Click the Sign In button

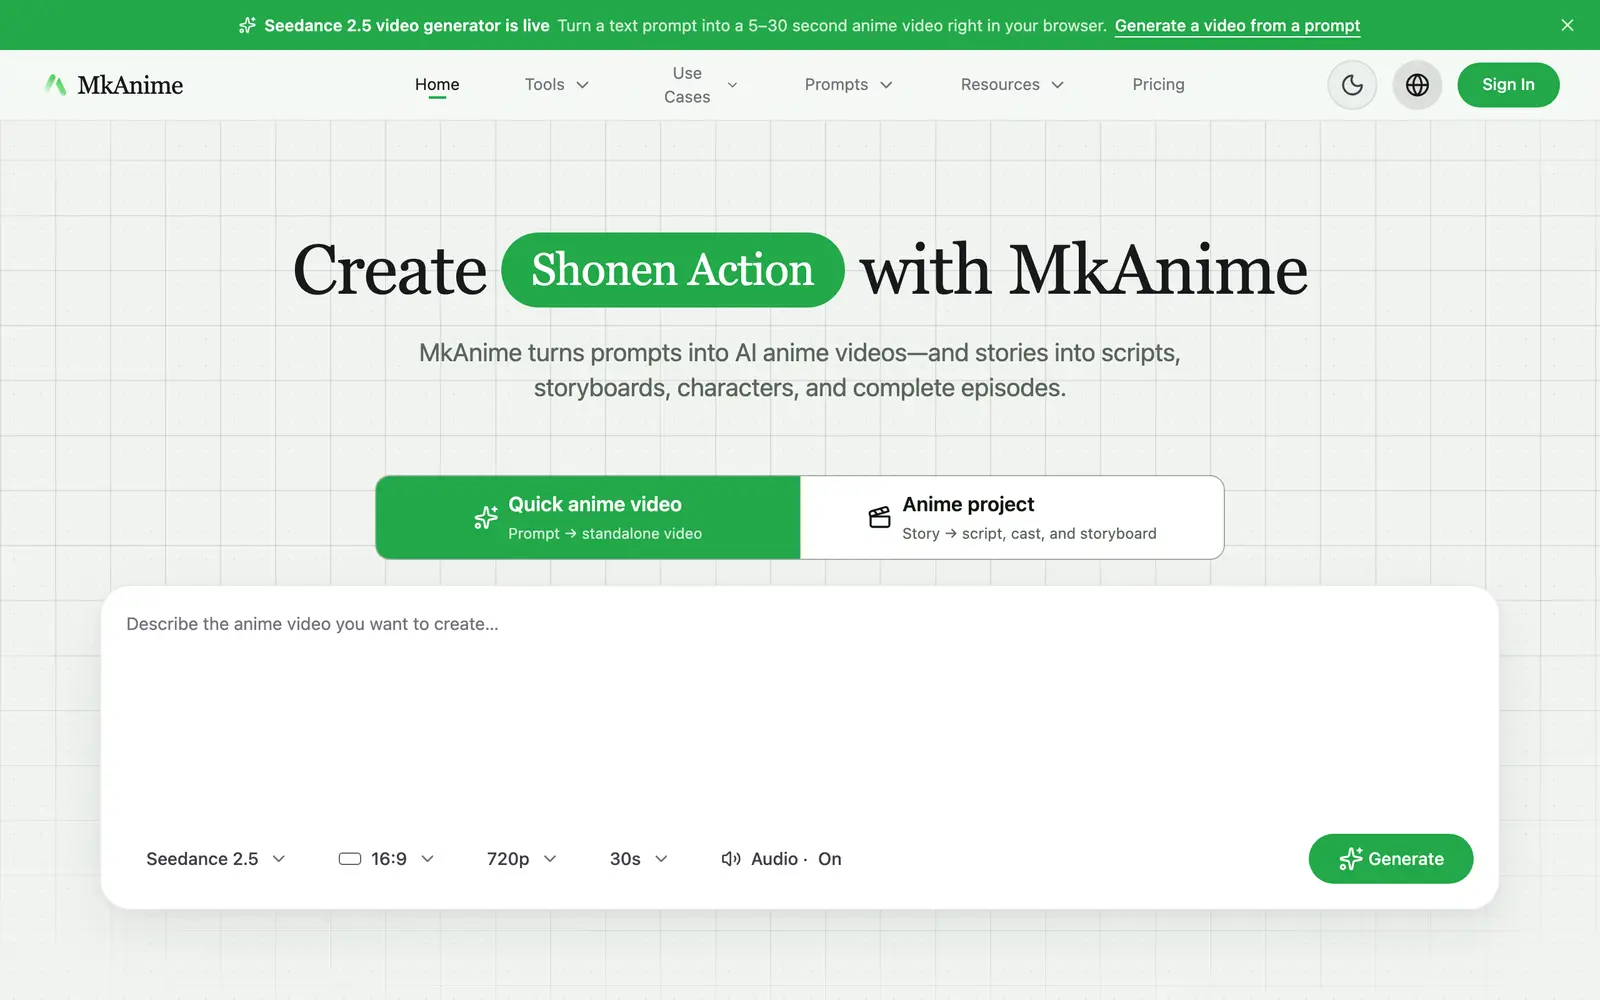[1508, 85]
